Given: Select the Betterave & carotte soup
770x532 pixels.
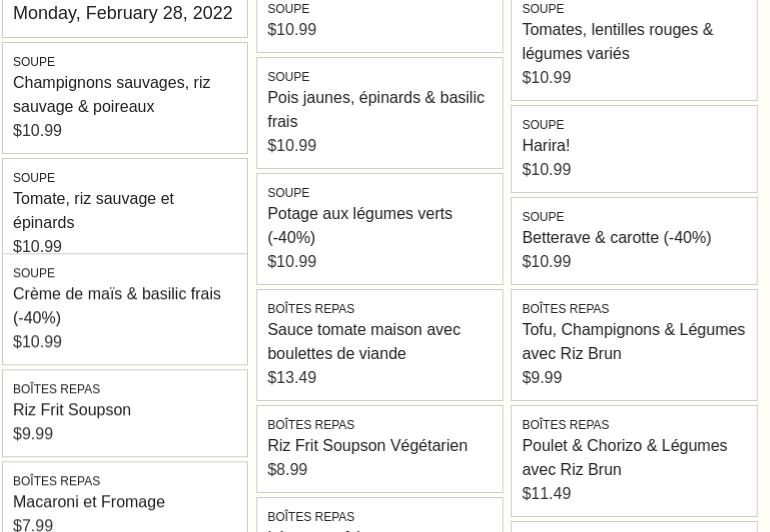Looking at the screenshot, I should point(616,238).
